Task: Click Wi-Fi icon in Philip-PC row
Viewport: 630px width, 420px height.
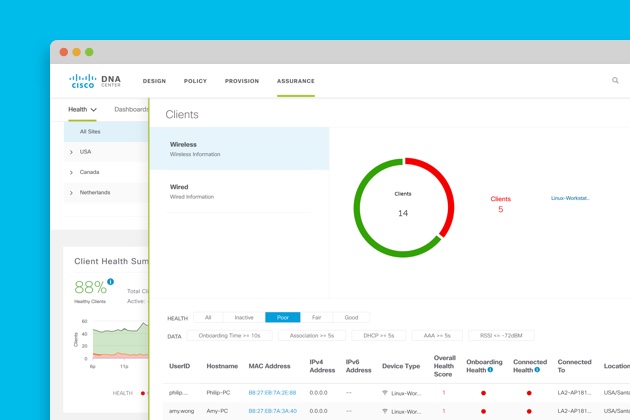Action: pyautogui.click(x=385, y=393)
